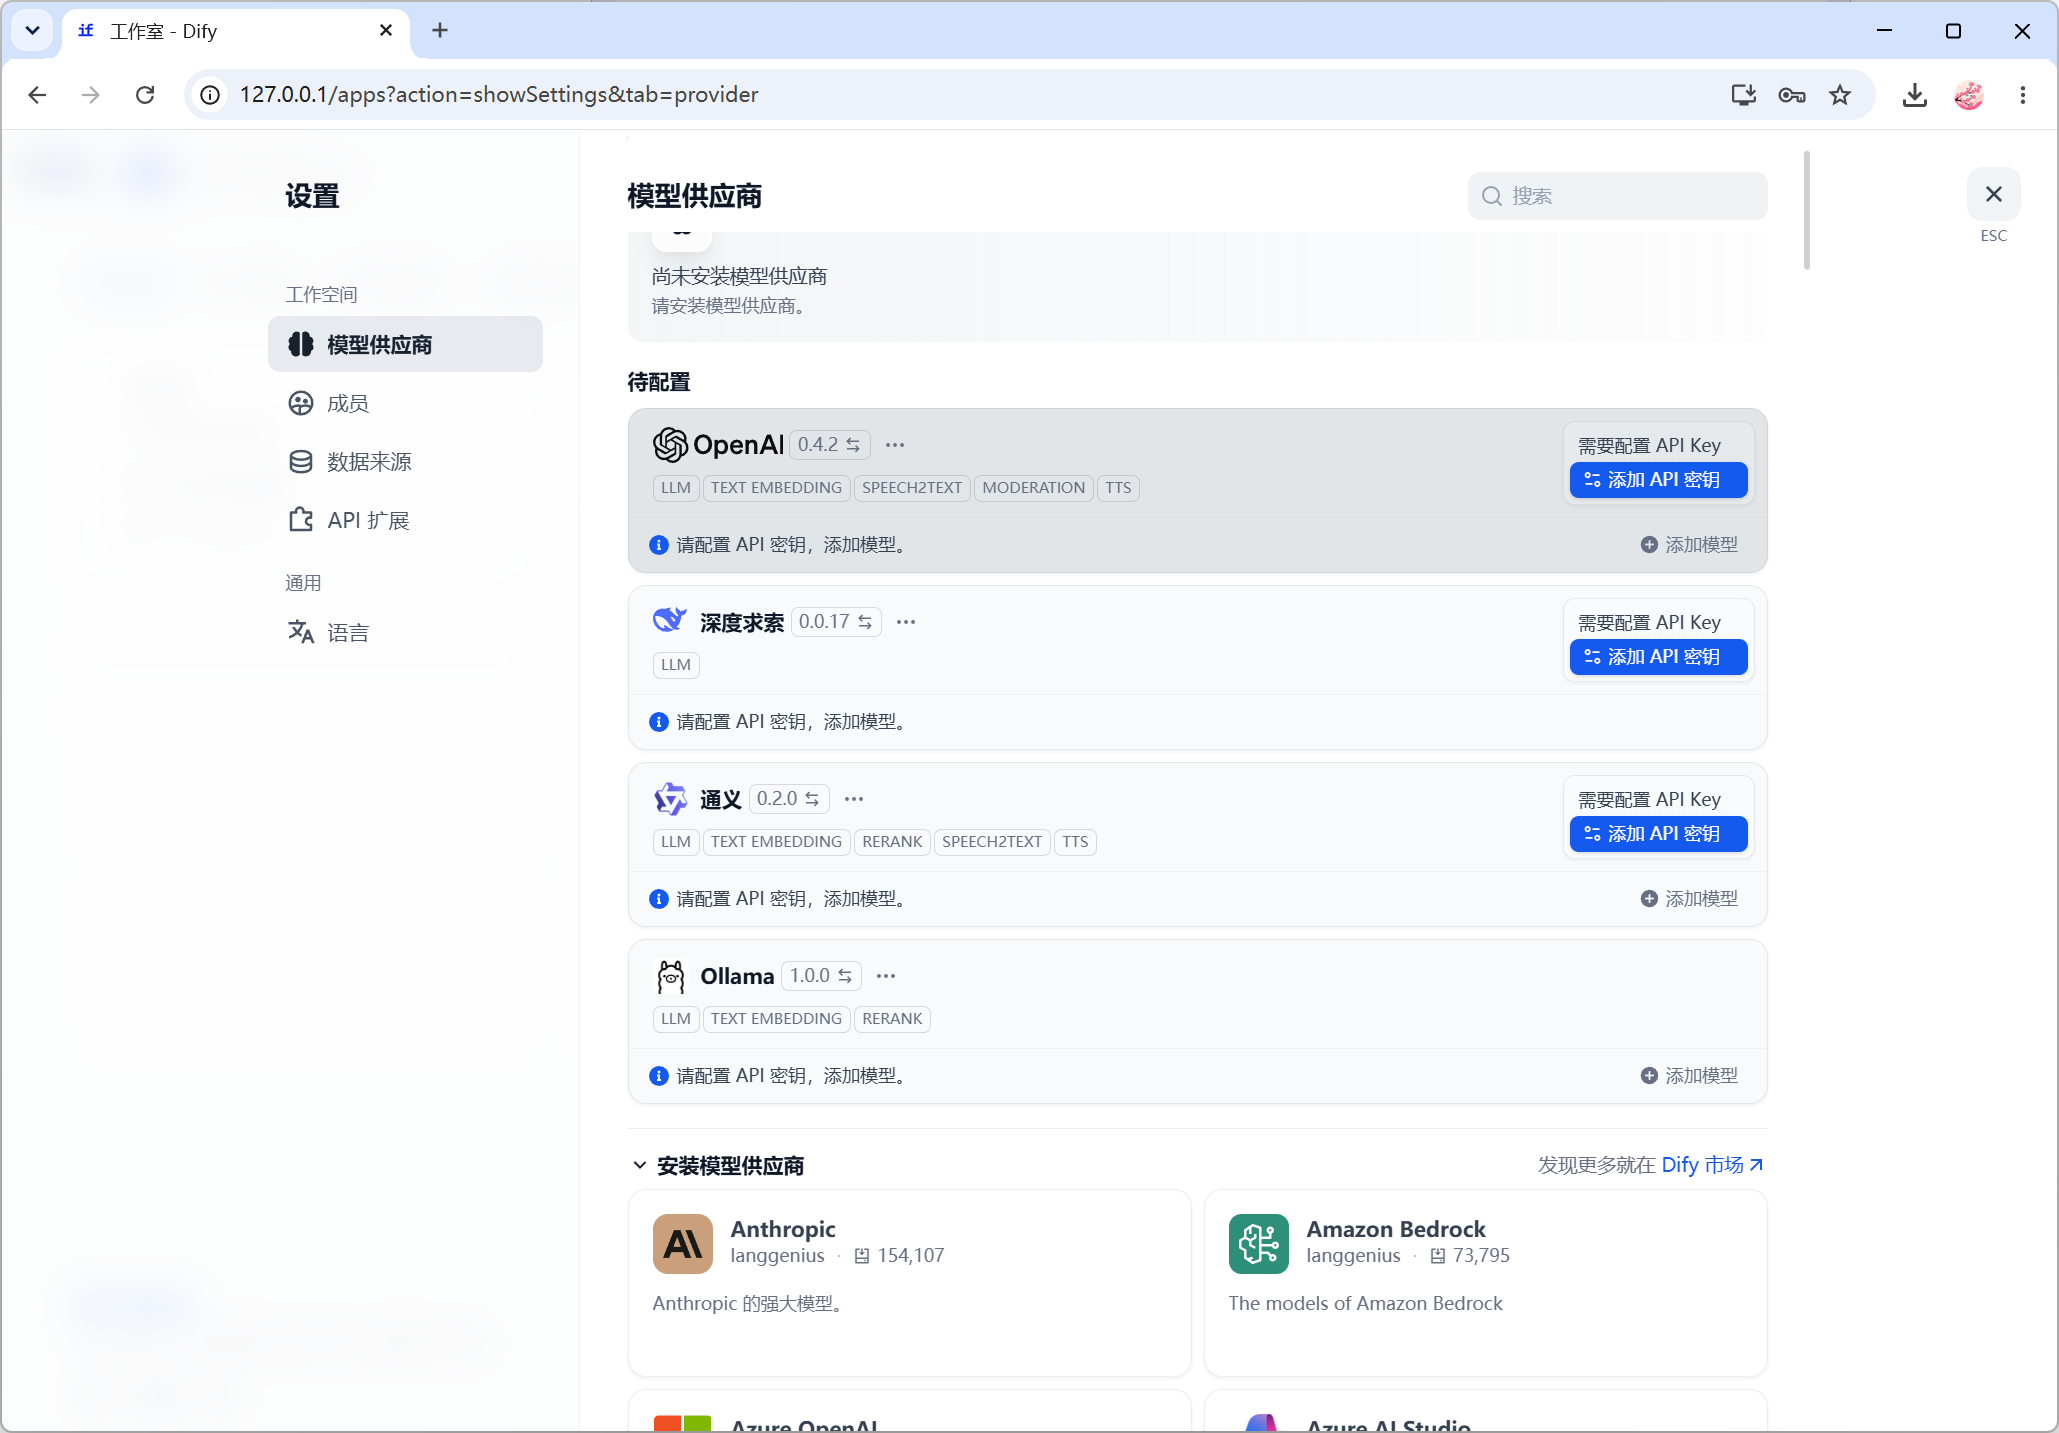This screenshot has height=1433, width=2059.
Task: Click the Ollama RERANK capability tag
Action: (x=892, y=1019)
